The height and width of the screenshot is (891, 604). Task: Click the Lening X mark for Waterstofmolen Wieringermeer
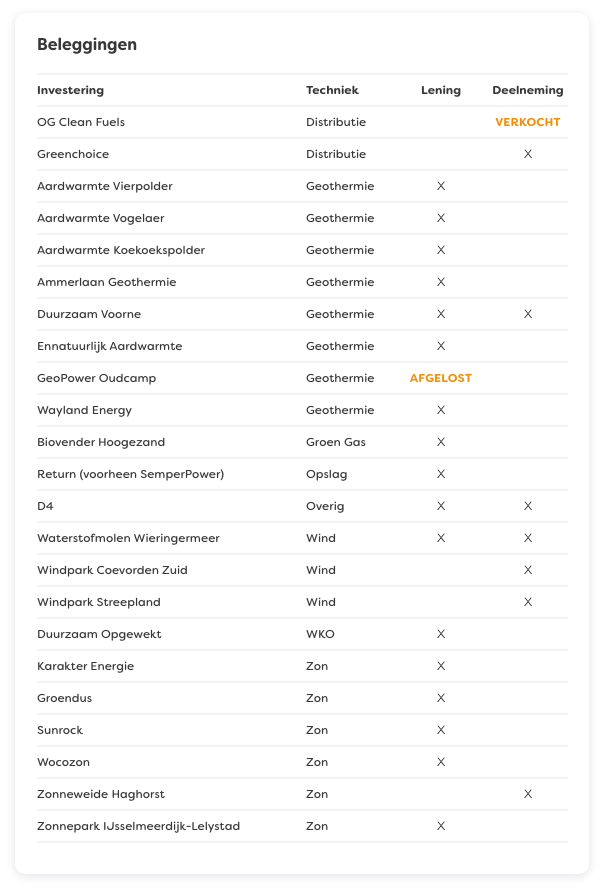[x=441, y=538]
